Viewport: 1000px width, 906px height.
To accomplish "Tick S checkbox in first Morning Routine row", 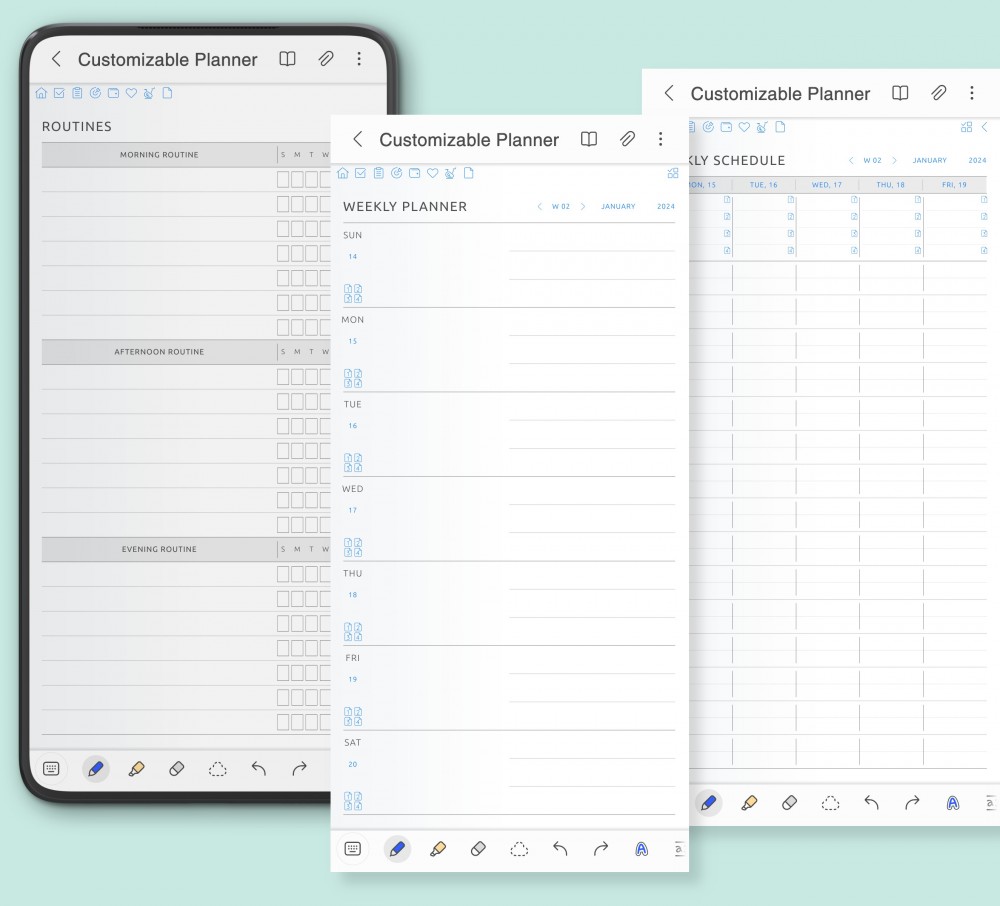I will pyautogui.click(x=283, y=179).
